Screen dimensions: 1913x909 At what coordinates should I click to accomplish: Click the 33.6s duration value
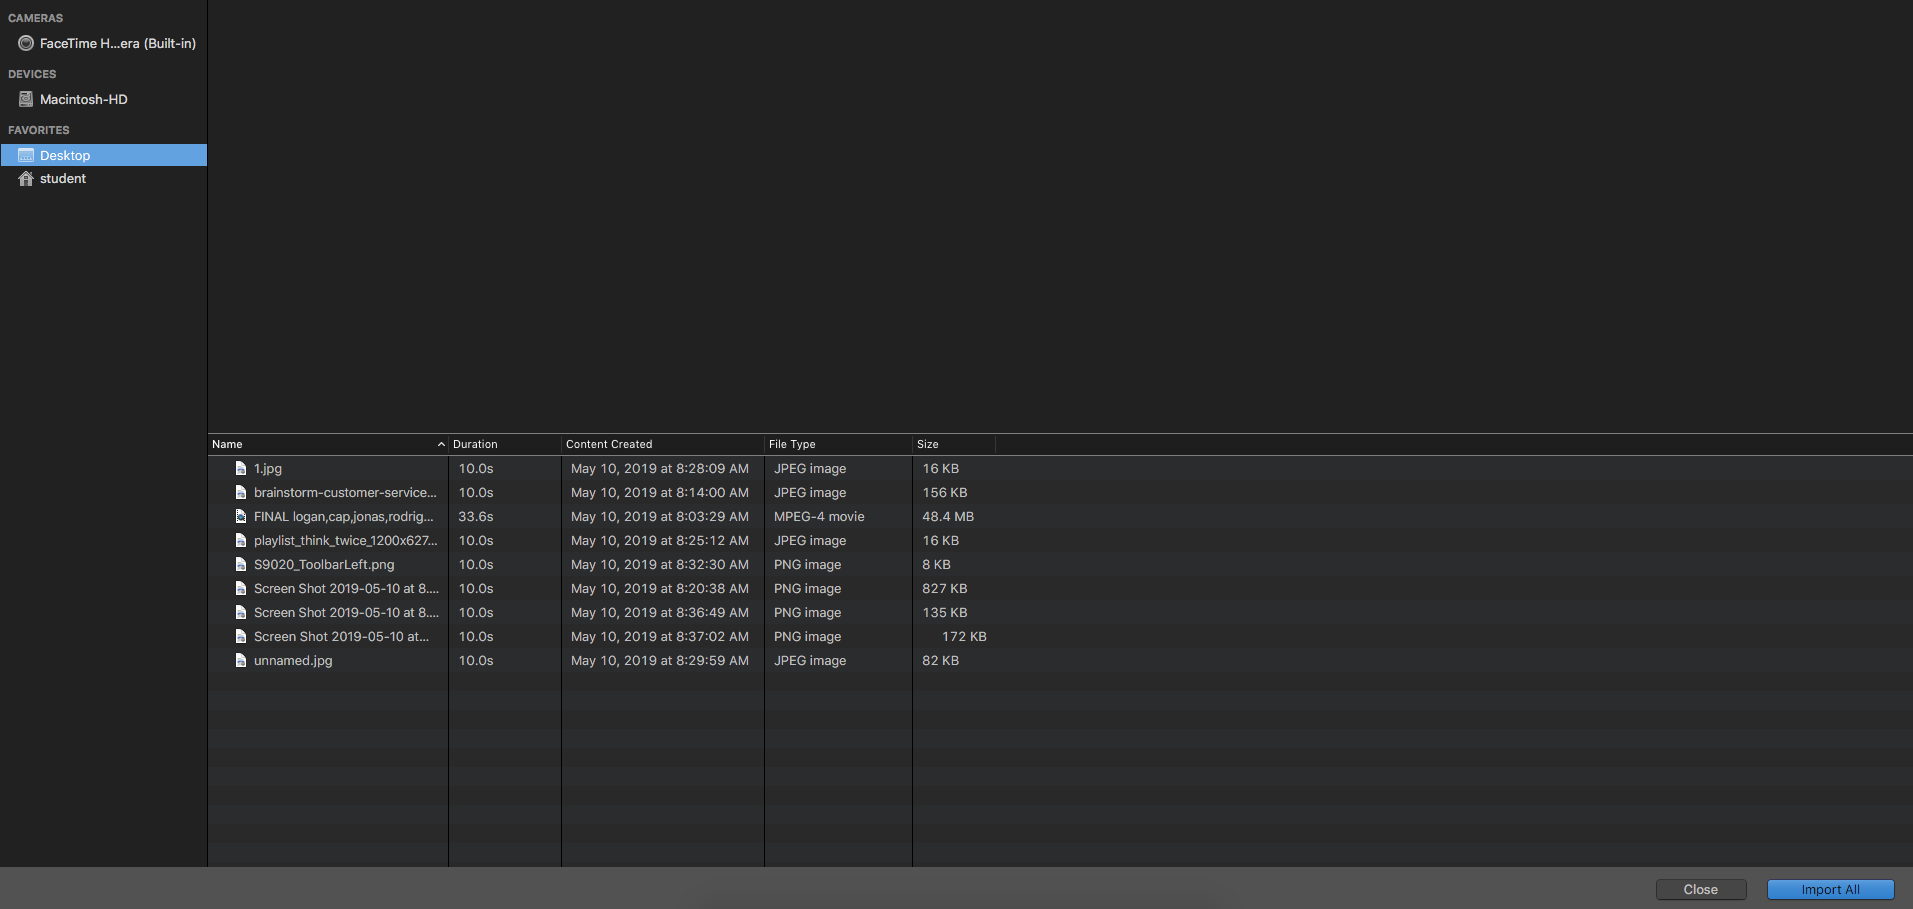[476, 516]
